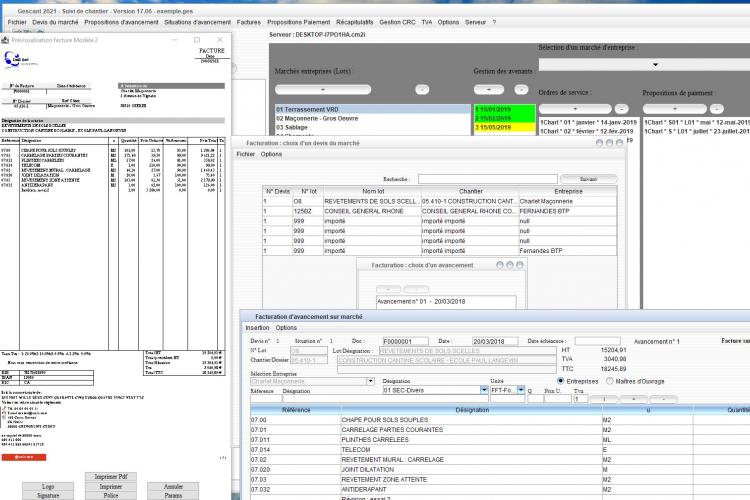The width and height of the screenshot is (750, 500).
Task: Select Avancement n° 01 - 20/03/2018 entry
Action: (x=446, y=301)
